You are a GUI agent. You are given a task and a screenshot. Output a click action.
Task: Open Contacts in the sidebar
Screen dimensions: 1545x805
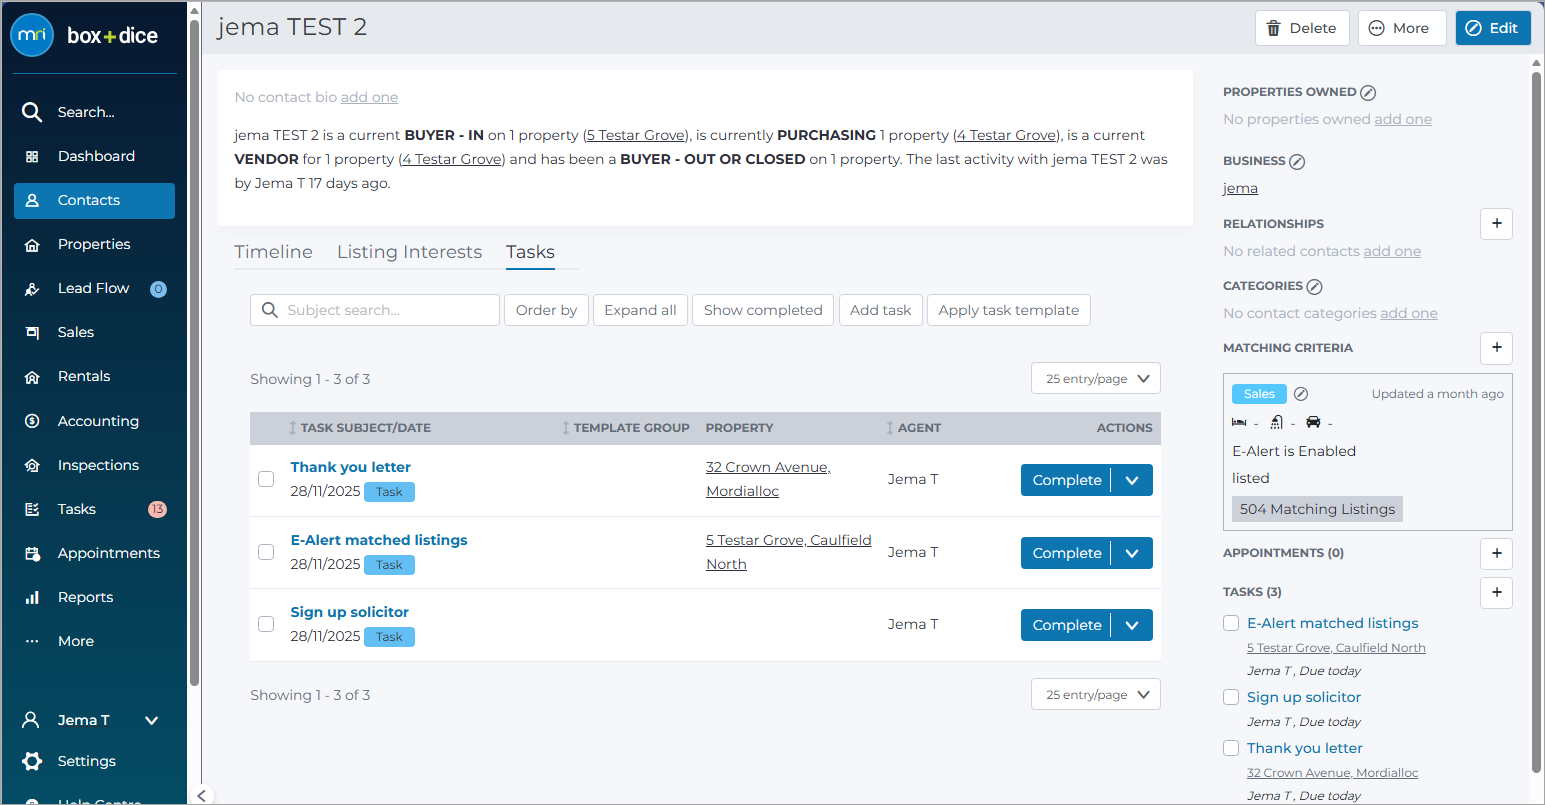tap(94, 200)
